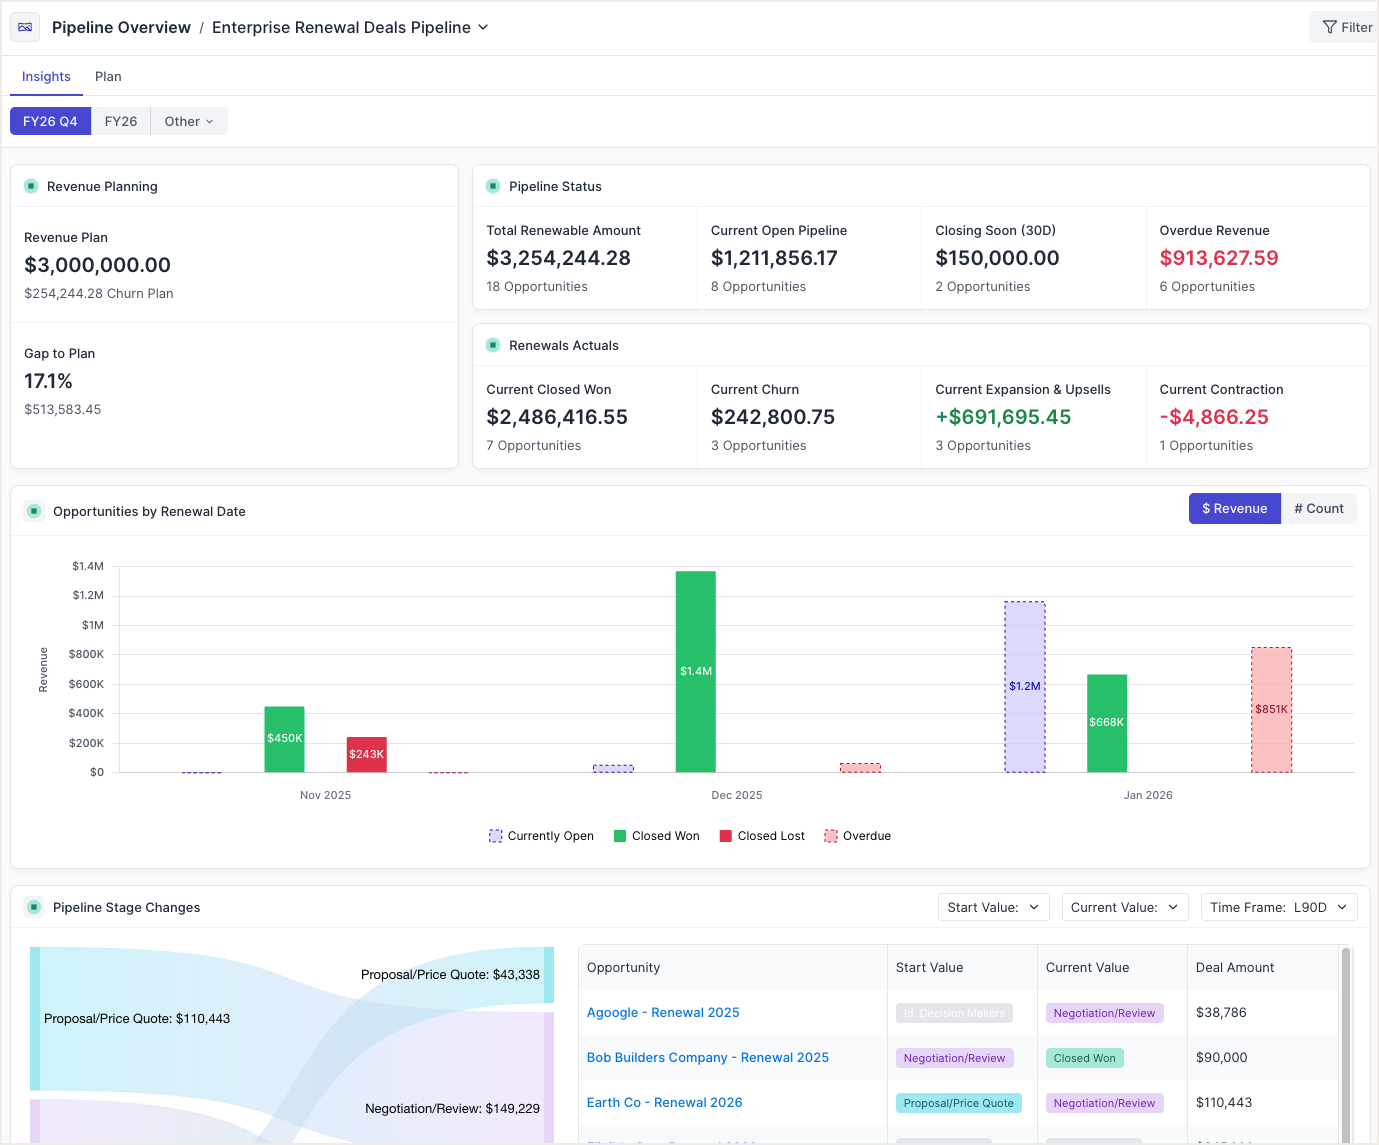1379x1145 pixels.
Task: Open Agoogle - Renewal 2025 opportunity link
Action: tap(663, 1012)
